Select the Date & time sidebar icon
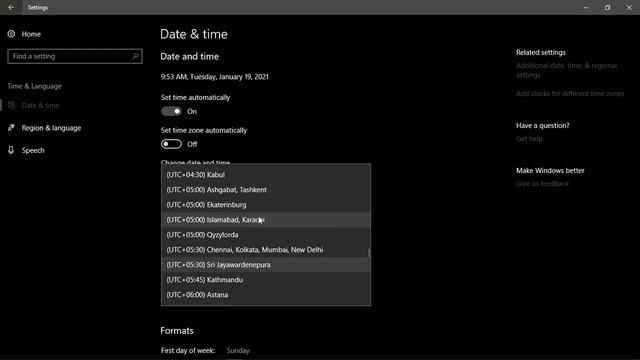The image size is (640, 360). pos(11,105)
